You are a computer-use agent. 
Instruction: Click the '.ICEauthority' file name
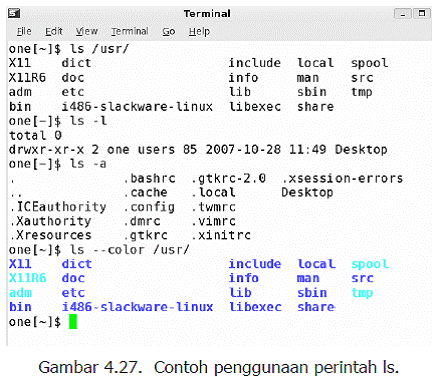point(58,207)
